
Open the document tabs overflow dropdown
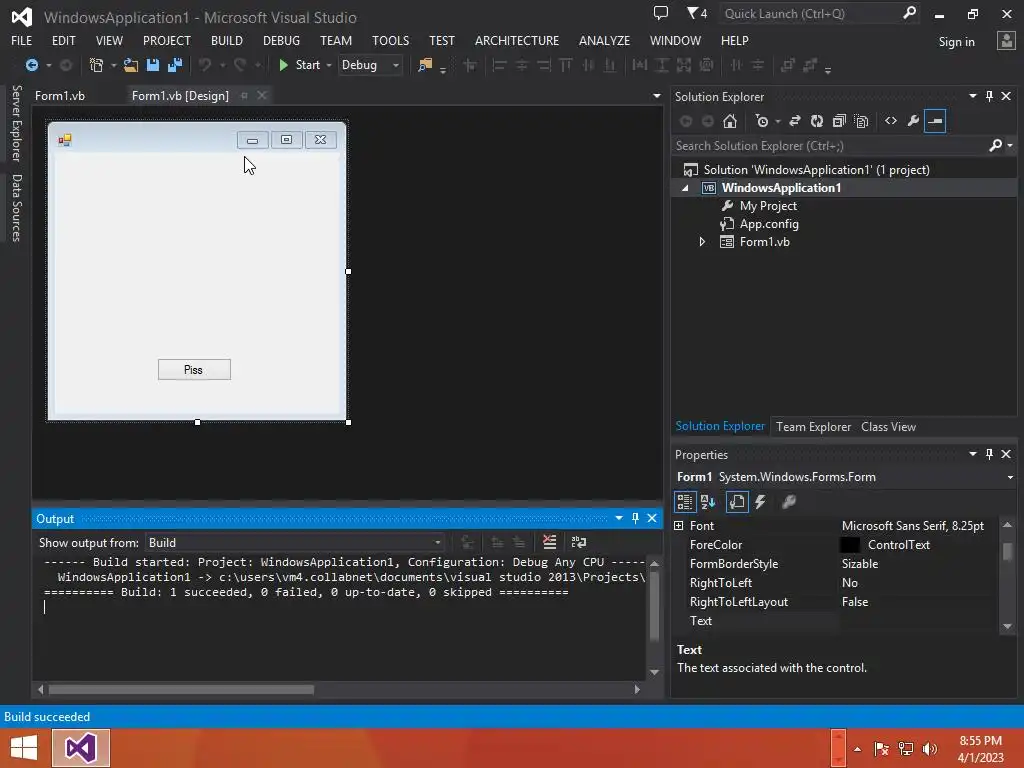pos(656,96)
